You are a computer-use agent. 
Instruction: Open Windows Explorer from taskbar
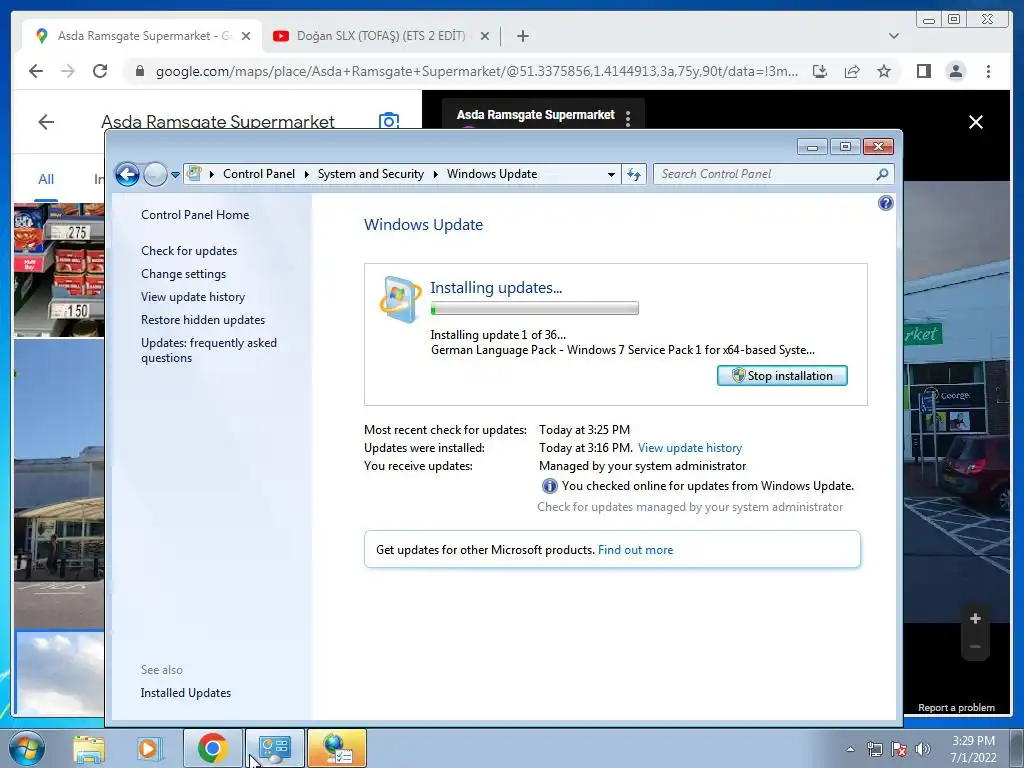[89, 749]
